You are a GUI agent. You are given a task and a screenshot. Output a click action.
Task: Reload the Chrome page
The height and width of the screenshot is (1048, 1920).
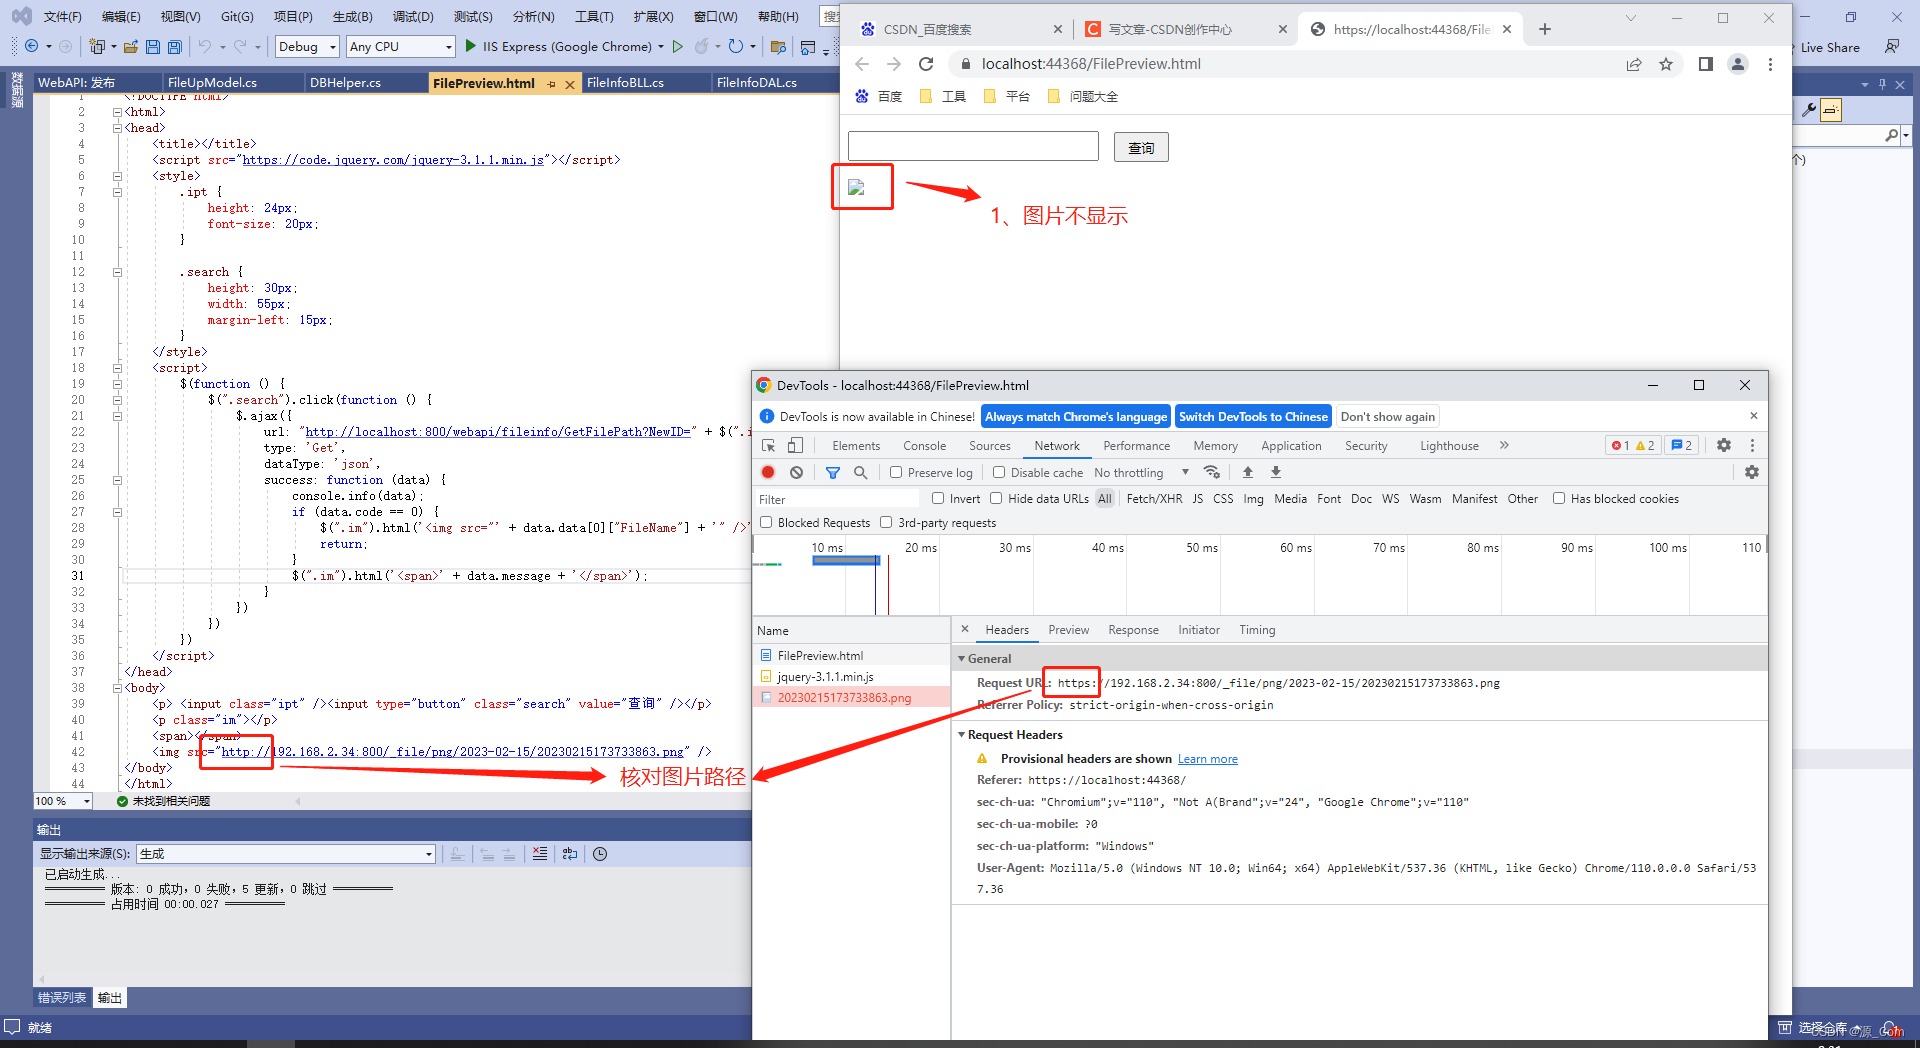(x=926, y=64)
